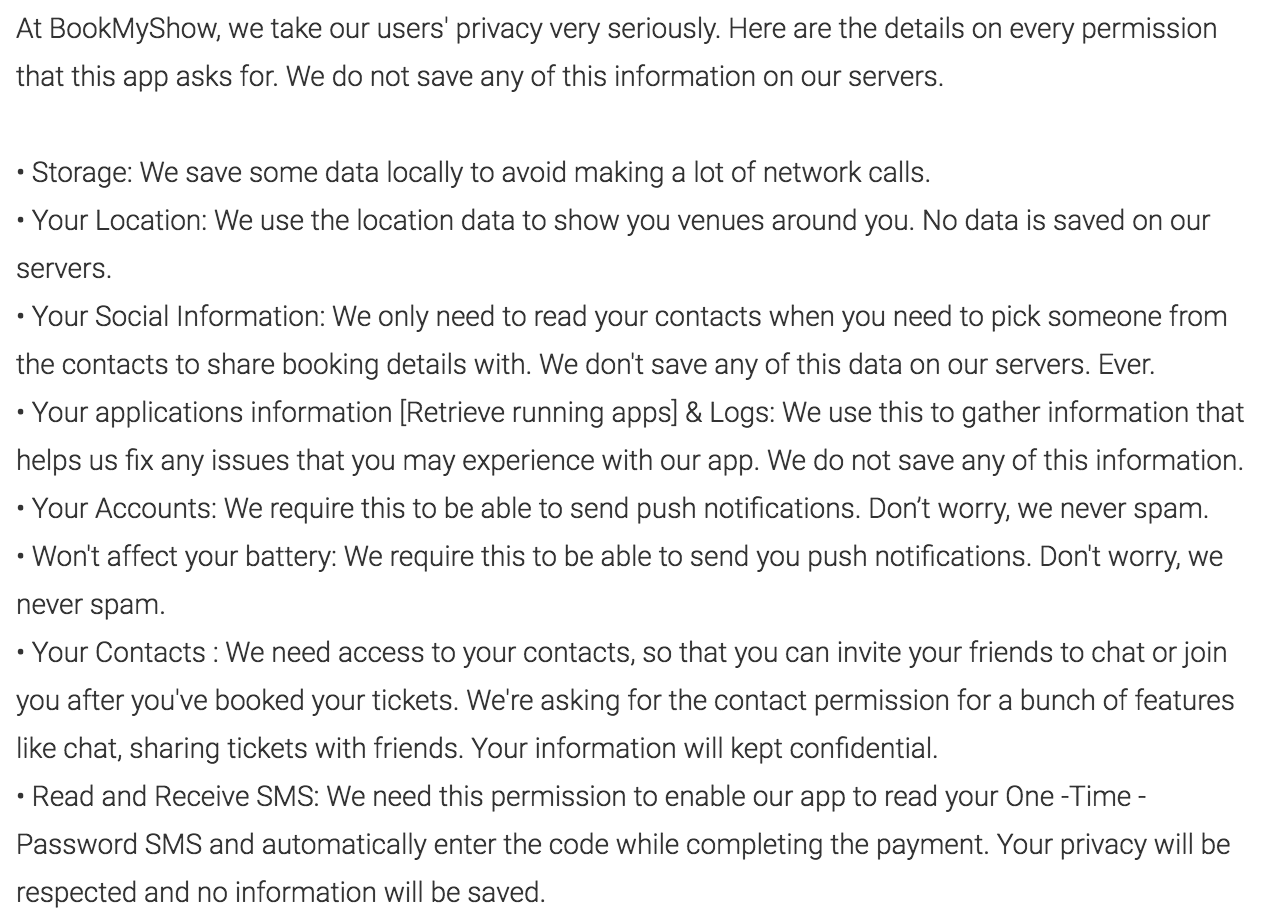
Task: Click the word "Ever." ending the social paragraph
Action: pyautogui.click(x=1126, y=365)
